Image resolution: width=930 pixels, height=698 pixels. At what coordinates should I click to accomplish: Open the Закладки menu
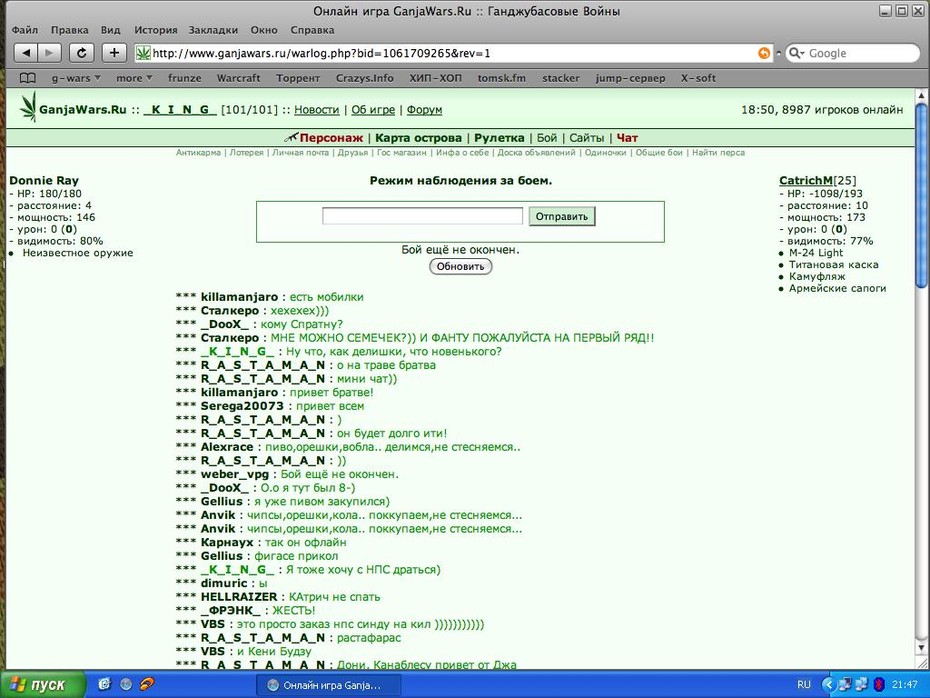tap(213, 30)
